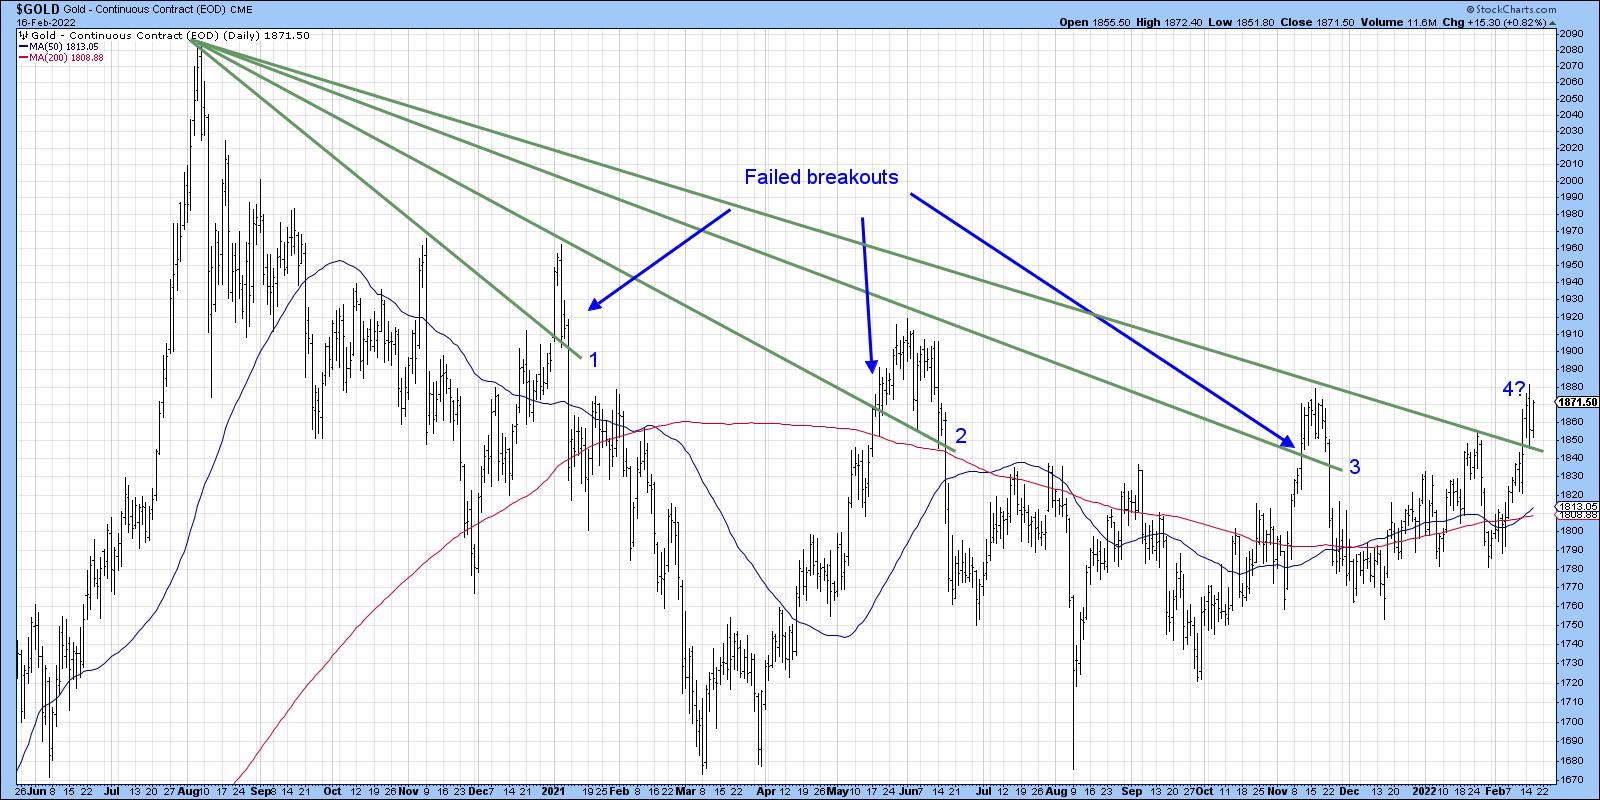Viewport: 1600px width, 800px height.
Task: Click the 1750 price axis label
Action: click(1569, 624)
